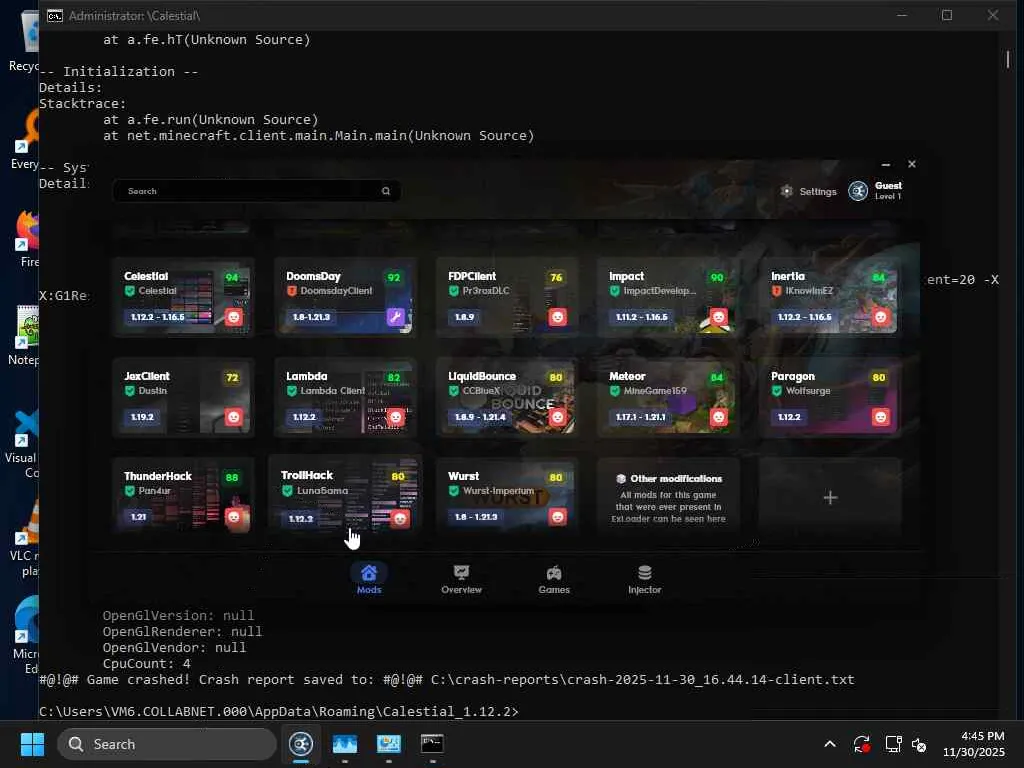Click the red face icon on Wurst card
Viewport: 1024px width, 768px height.
point(557,517)
